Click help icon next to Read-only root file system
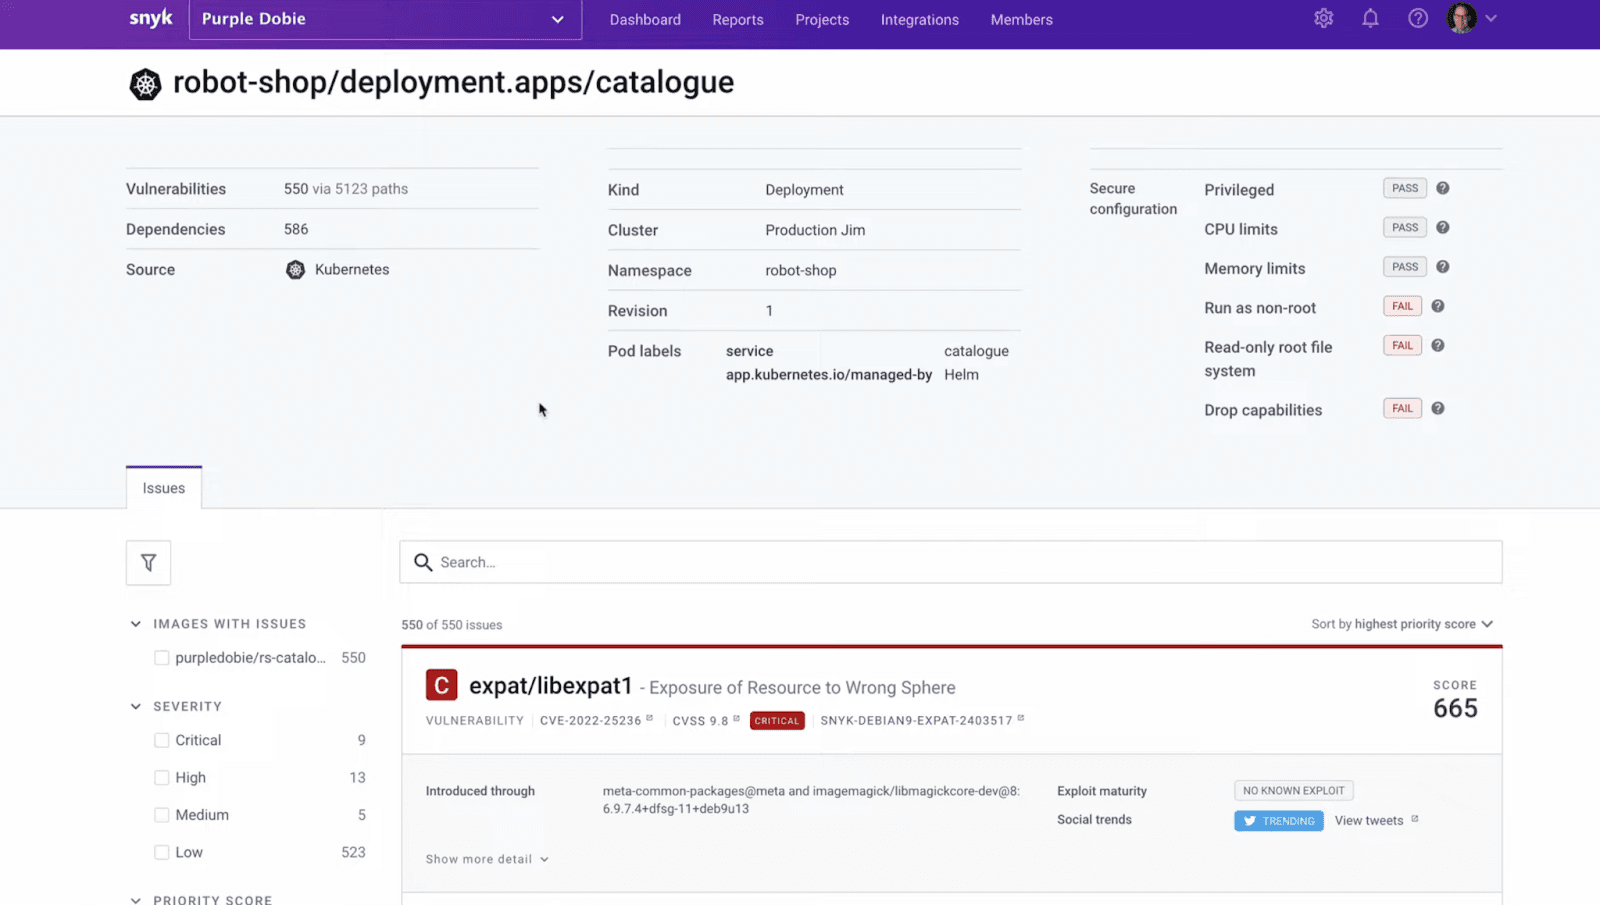Image resolution: width=1600 pixels, height=905 pixels. (1438, 345)
